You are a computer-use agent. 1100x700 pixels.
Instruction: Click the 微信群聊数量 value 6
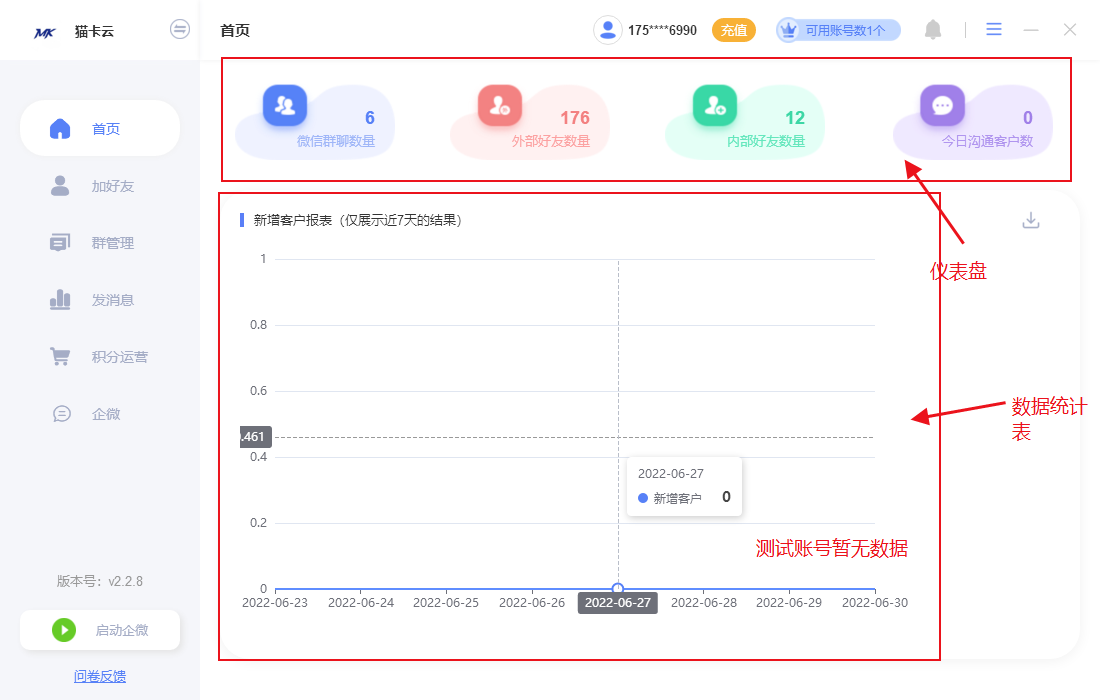(x=370, y=118)
